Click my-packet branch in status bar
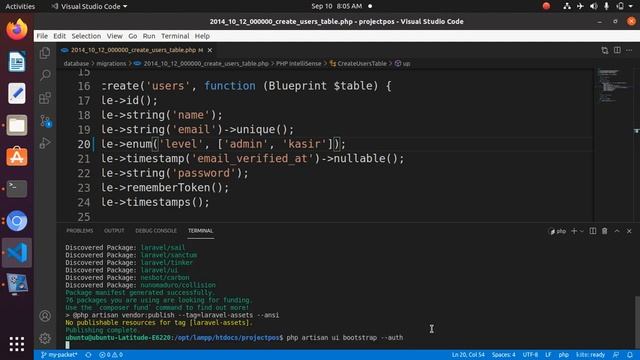The width and height of the screenshot is (640, 360). coord(59,355)
